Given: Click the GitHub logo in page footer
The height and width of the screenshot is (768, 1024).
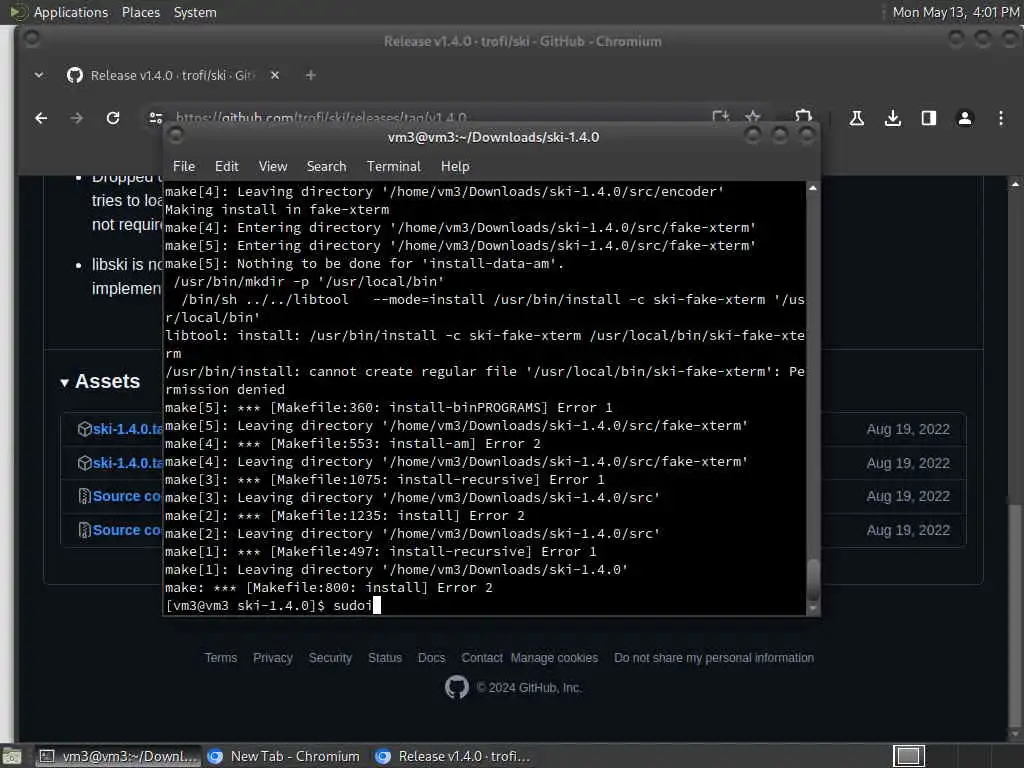Looking at the screenshot, I should [457, 688].
